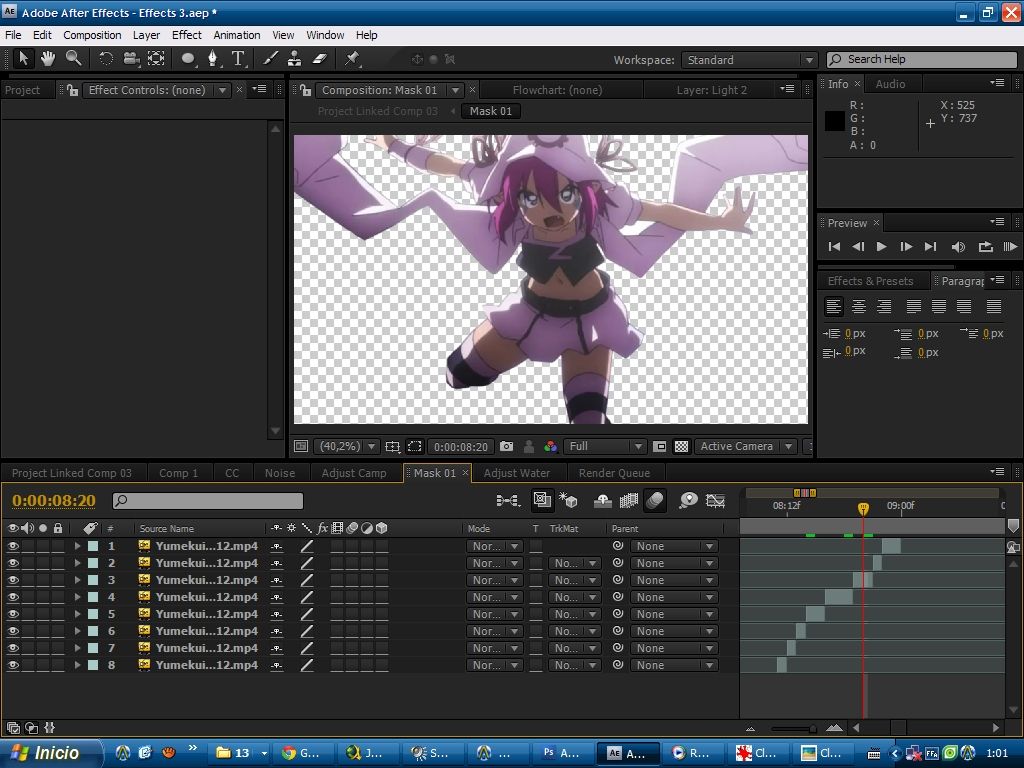
Task: Click the current time indicator in timeline
Action: [863, 508]
